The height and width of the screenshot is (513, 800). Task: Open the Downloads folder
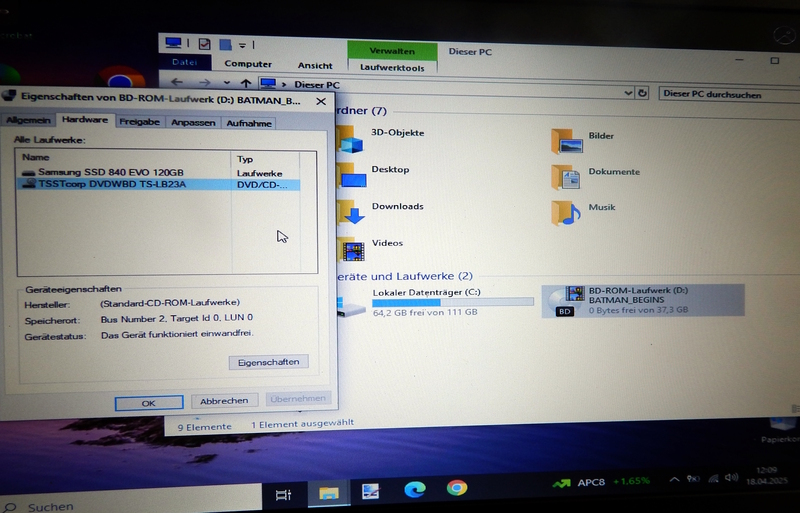pyautogui.click(x=380, y=211)
